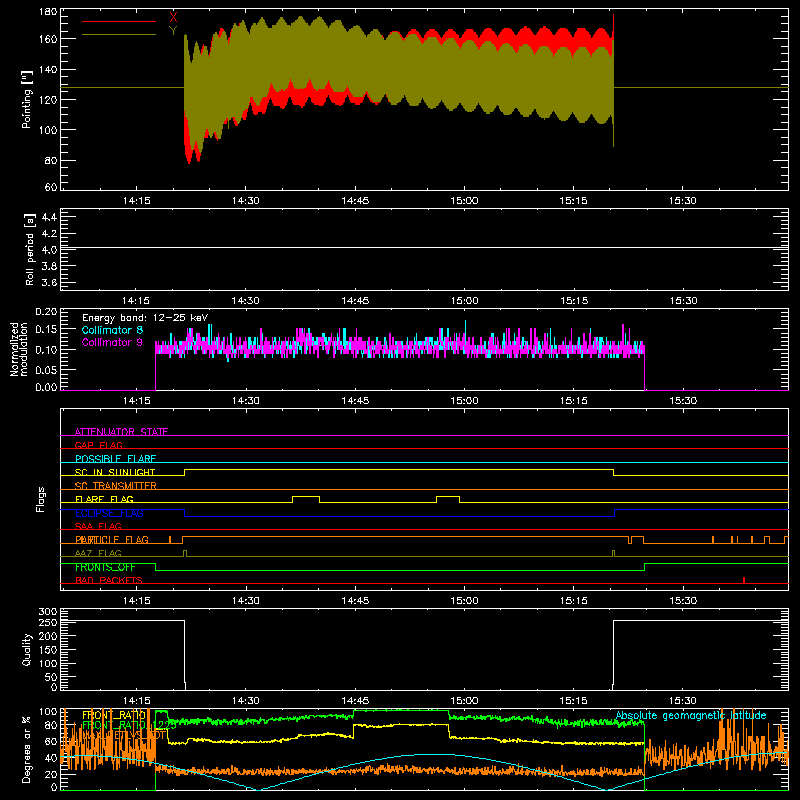This screenshot has width=800, height=800.
Task: Click the 'Degrees or %' axis title
Action: tap(27, 749)
